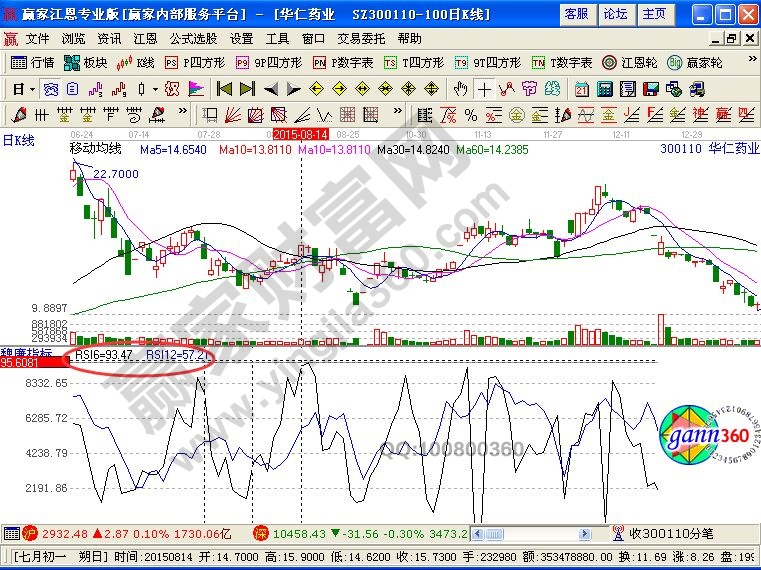This screenshot has height=570, width=761.
Task: Open the 日 period dropdown arrow
Action: tap(33, 89)
